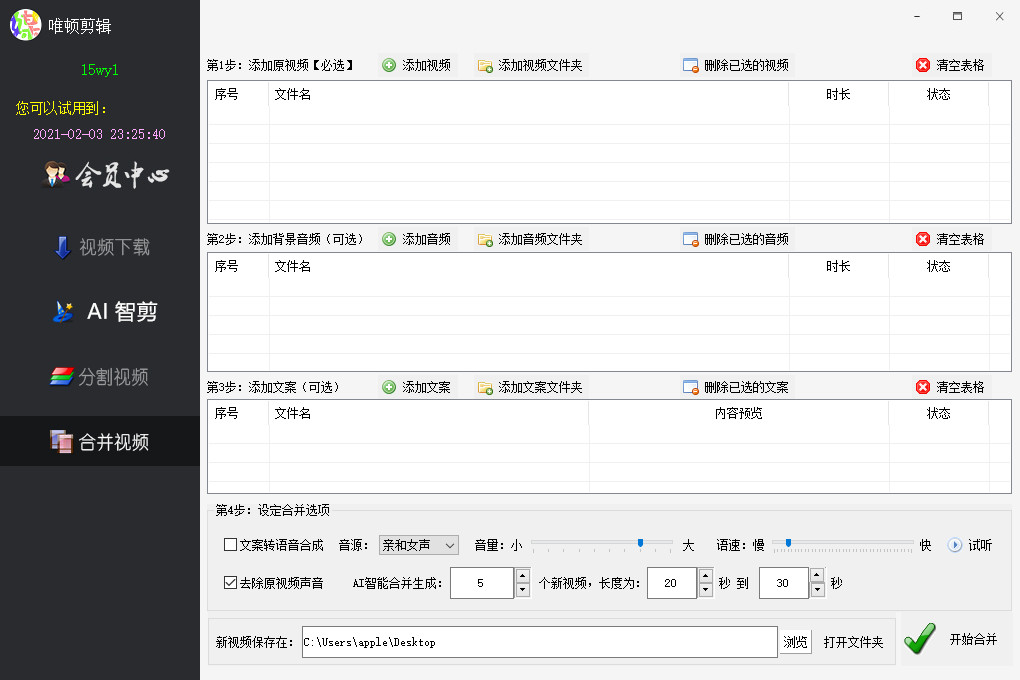Image resolution: width=1020 pixels, height=680 pixels.
Task: Add copy text with 添加文案
Action: [x=418, y=387]
